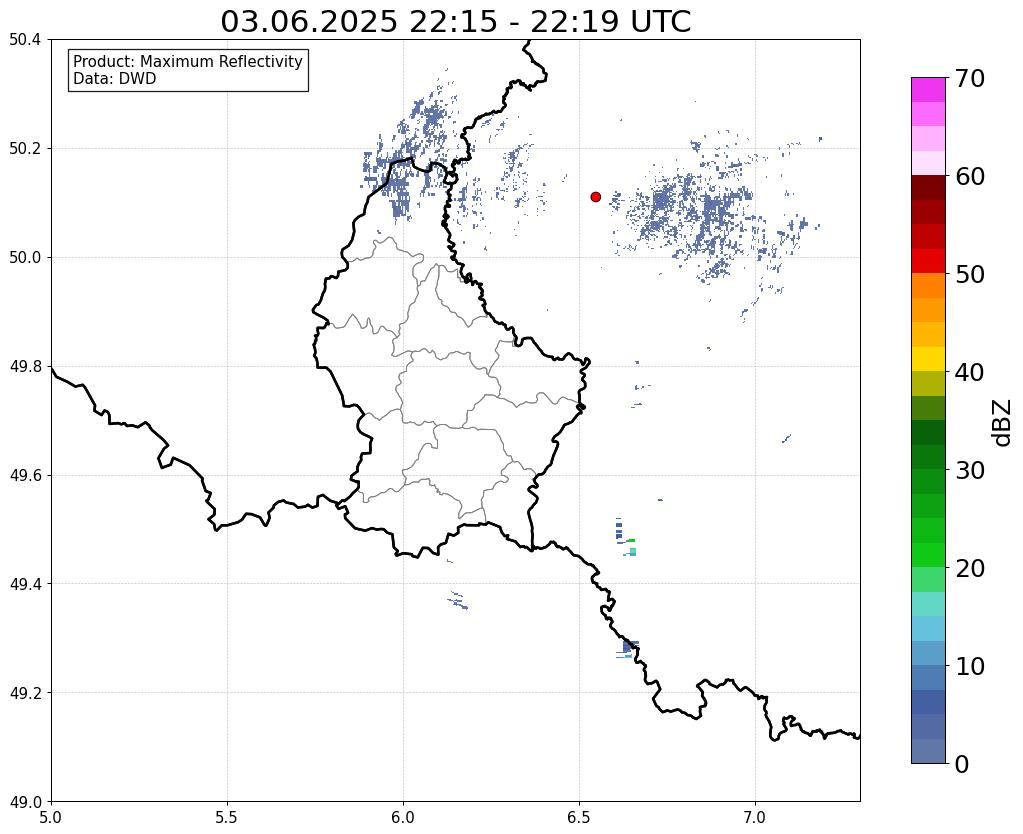This screenshot has height=834, width=1023.
Task: Click the dBZ colorbar axis label
Action: point(1003,422)
